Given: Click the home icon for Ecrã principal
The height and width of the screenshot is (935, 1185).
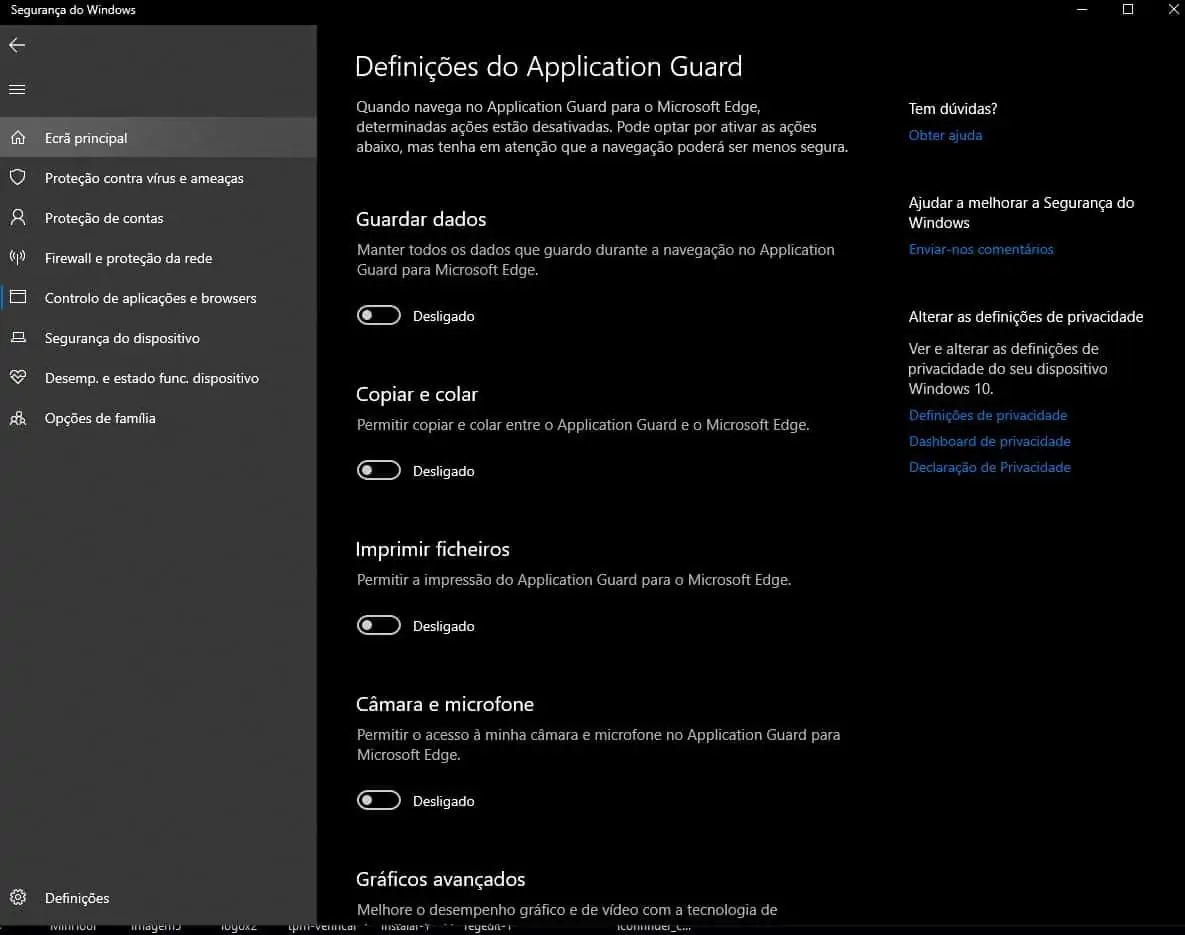Looking at the screenshot, I should [17, 138].
